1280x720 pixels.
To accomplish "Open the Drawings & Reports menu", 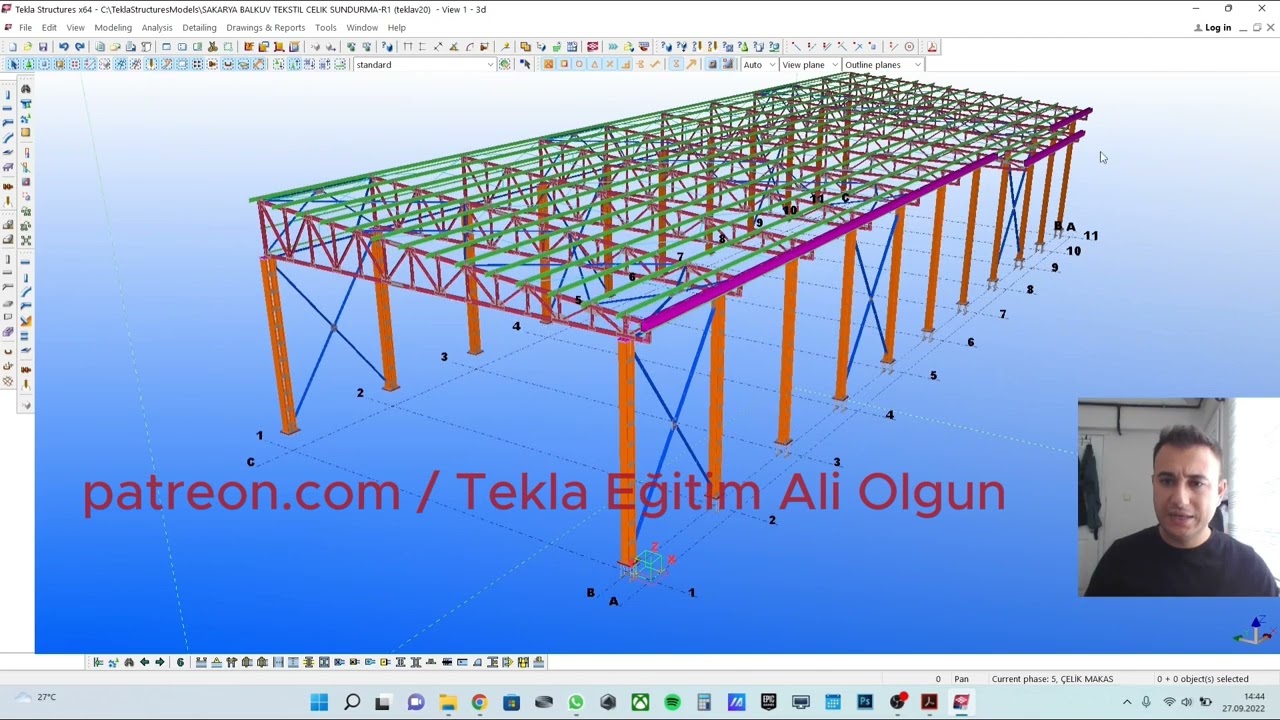I will coord(266,27).
